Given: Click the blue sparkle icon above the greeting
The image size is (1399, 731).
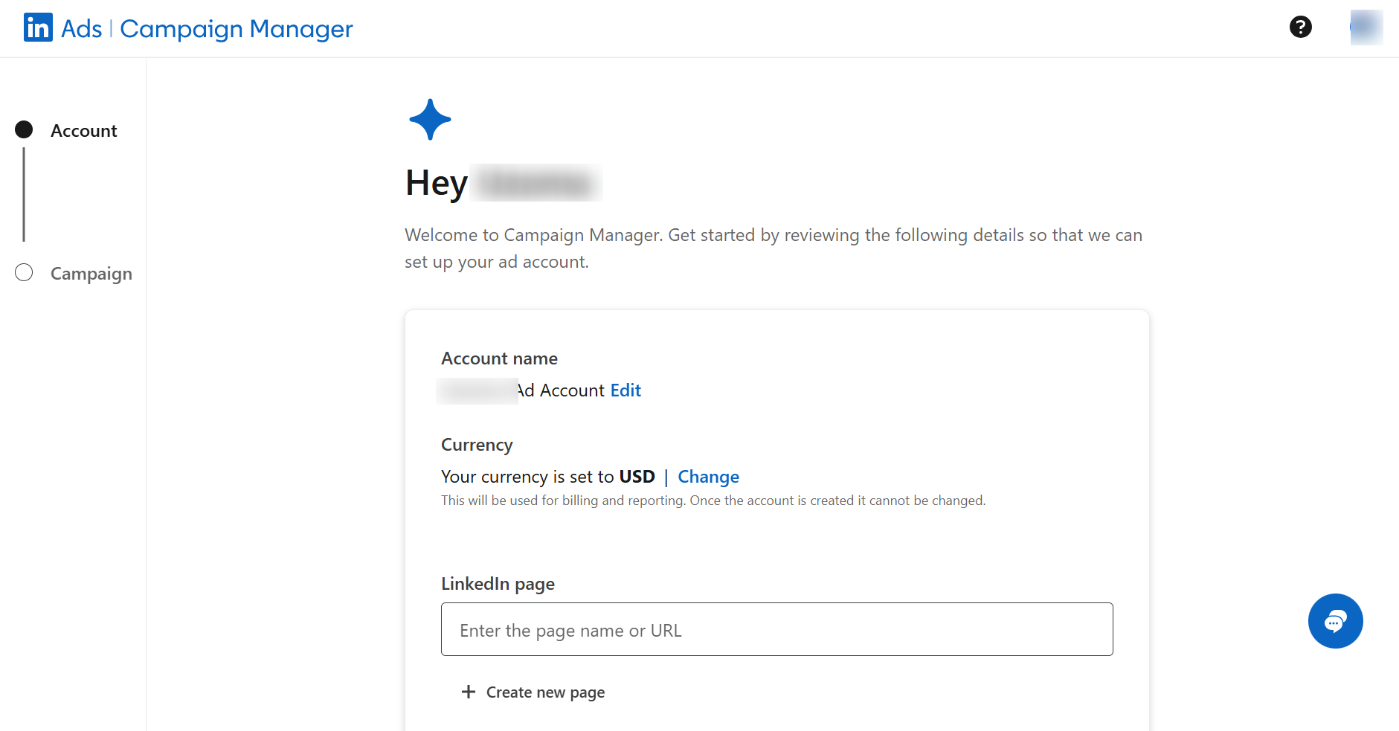Looking at the screenshot, I should 430,119.
